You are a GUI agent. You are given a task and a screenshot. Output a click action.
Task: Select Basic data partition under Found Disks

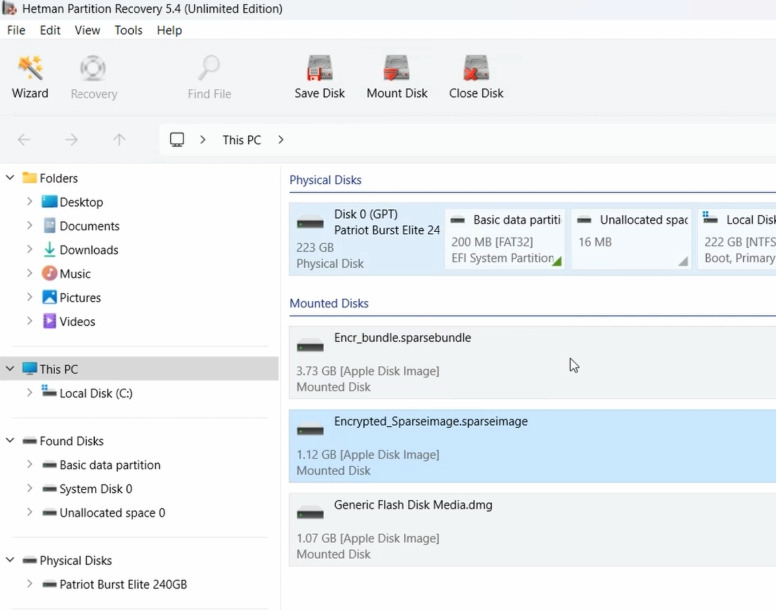click(x=110, y=465)
